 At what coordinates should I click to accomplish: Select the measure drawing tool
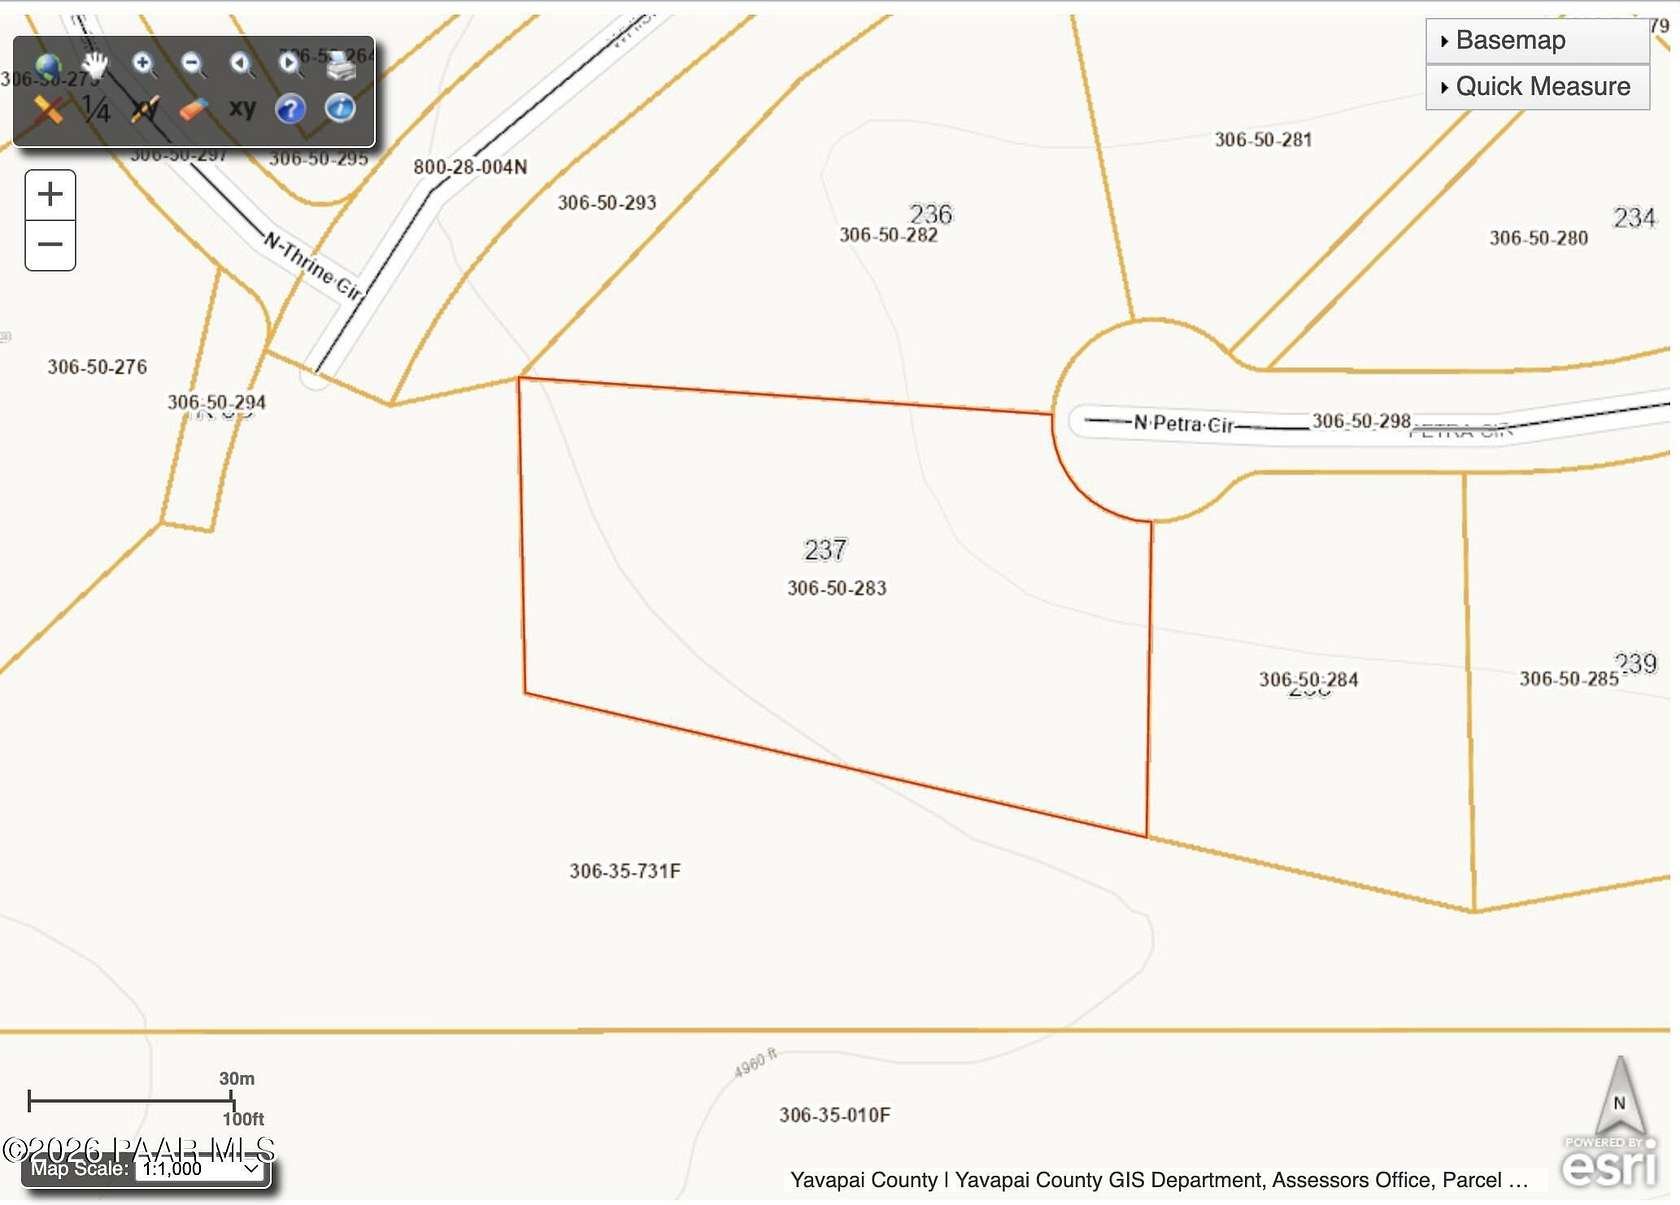coord(144,110)
